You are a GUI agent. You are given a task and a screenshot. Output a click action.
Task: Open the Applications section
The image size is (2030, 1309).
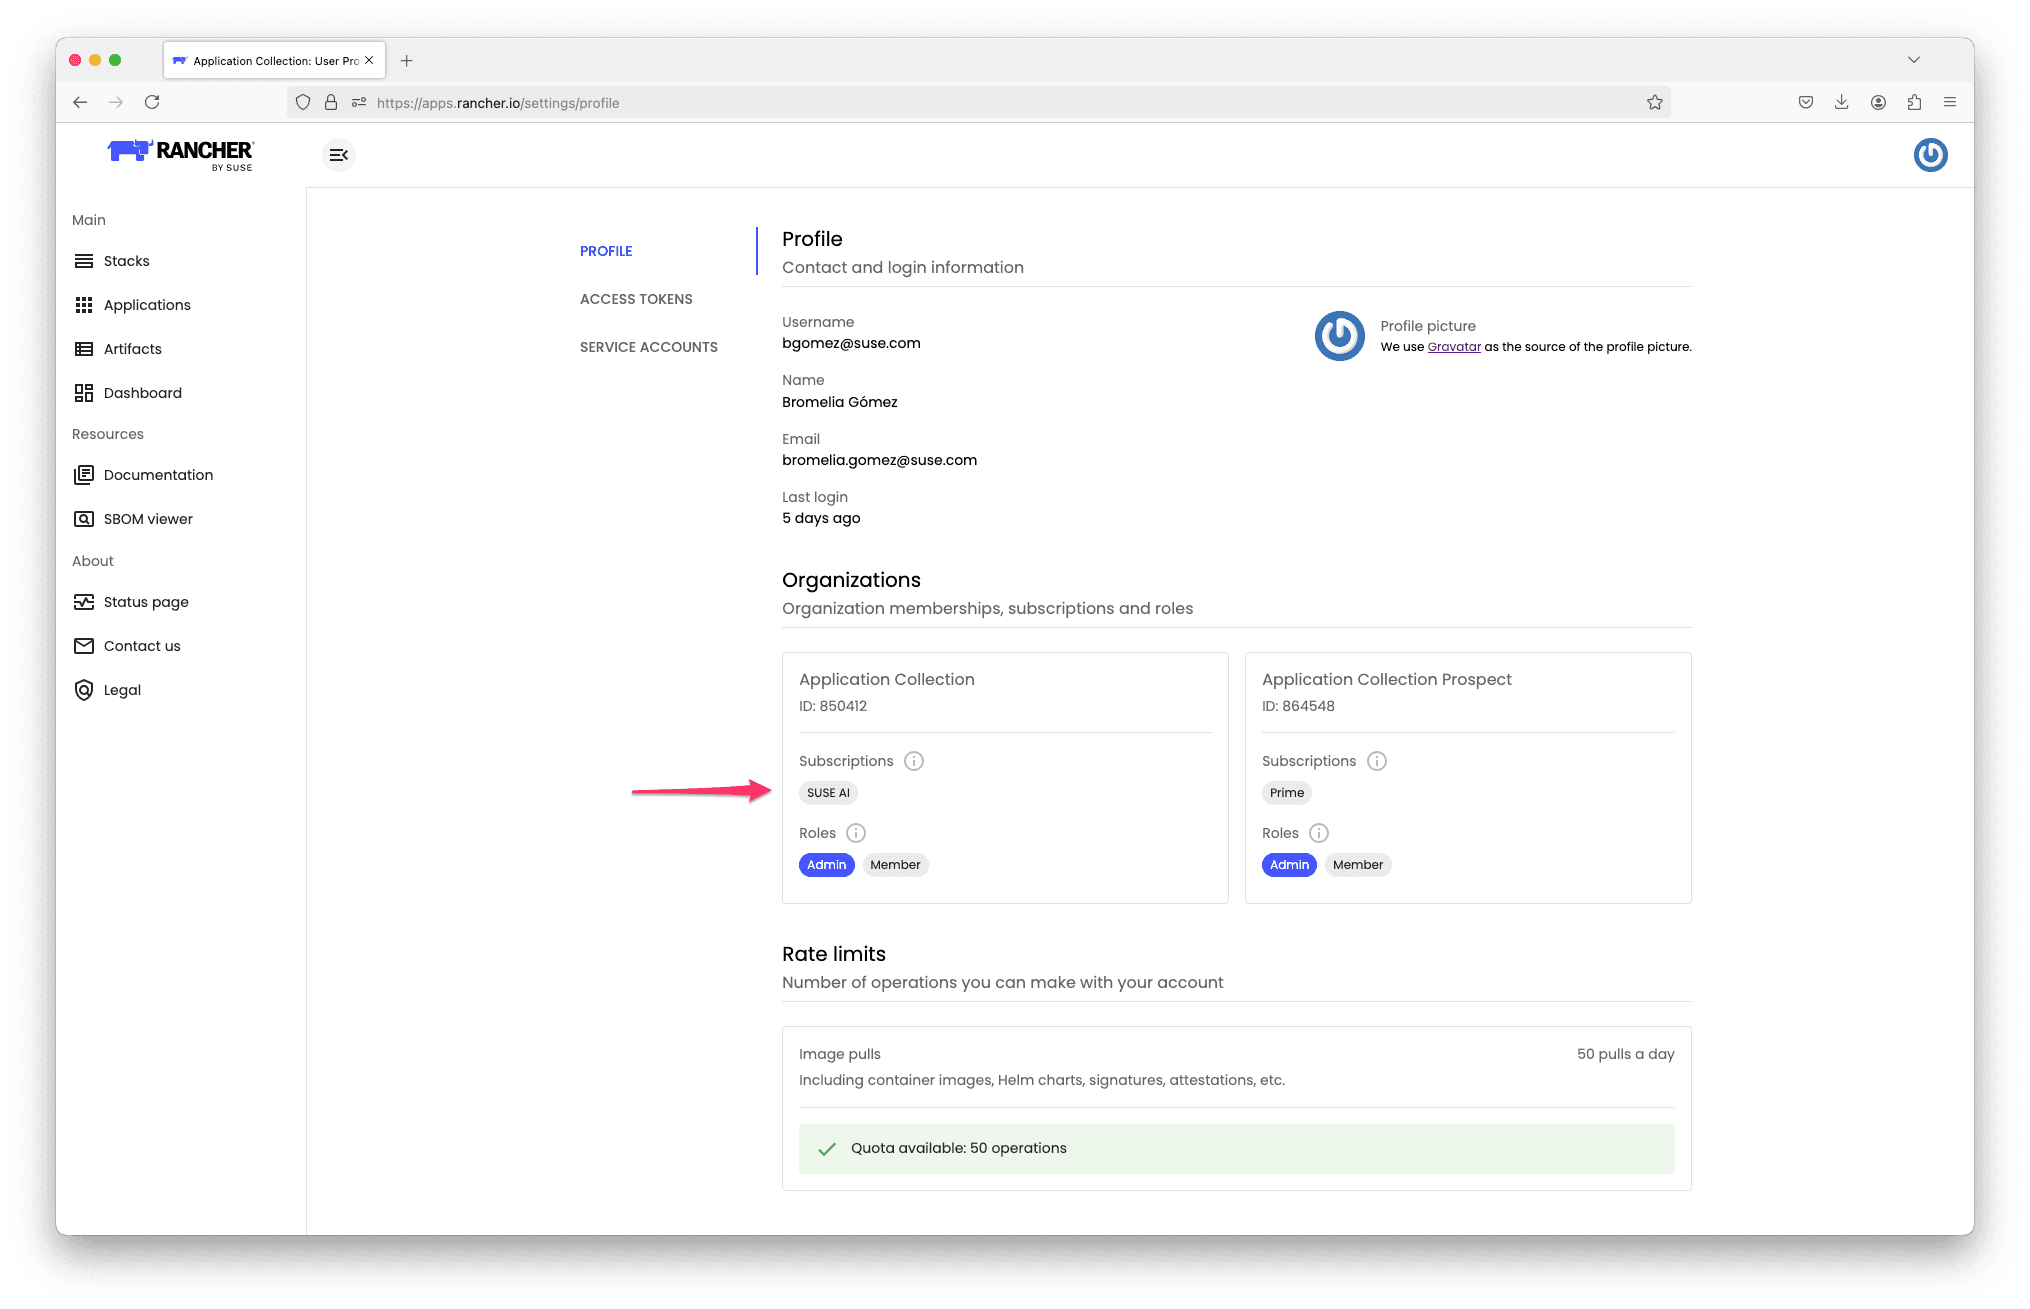click(x=147, y=305)
